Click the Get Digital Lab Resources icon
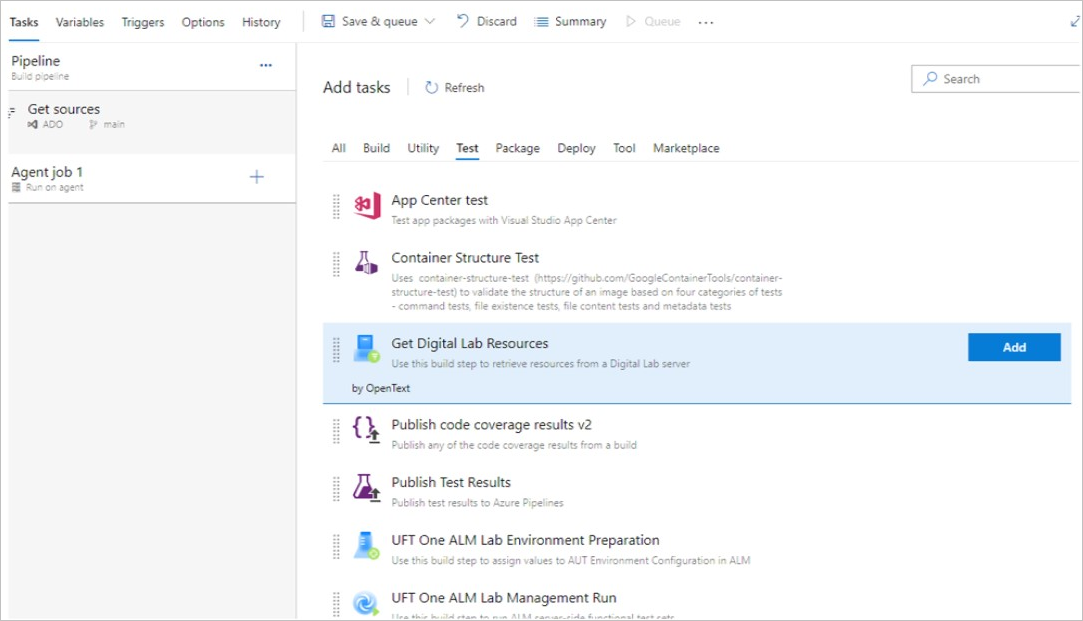The height and width of the screenshot is (621, 1083). click(366, 349)
